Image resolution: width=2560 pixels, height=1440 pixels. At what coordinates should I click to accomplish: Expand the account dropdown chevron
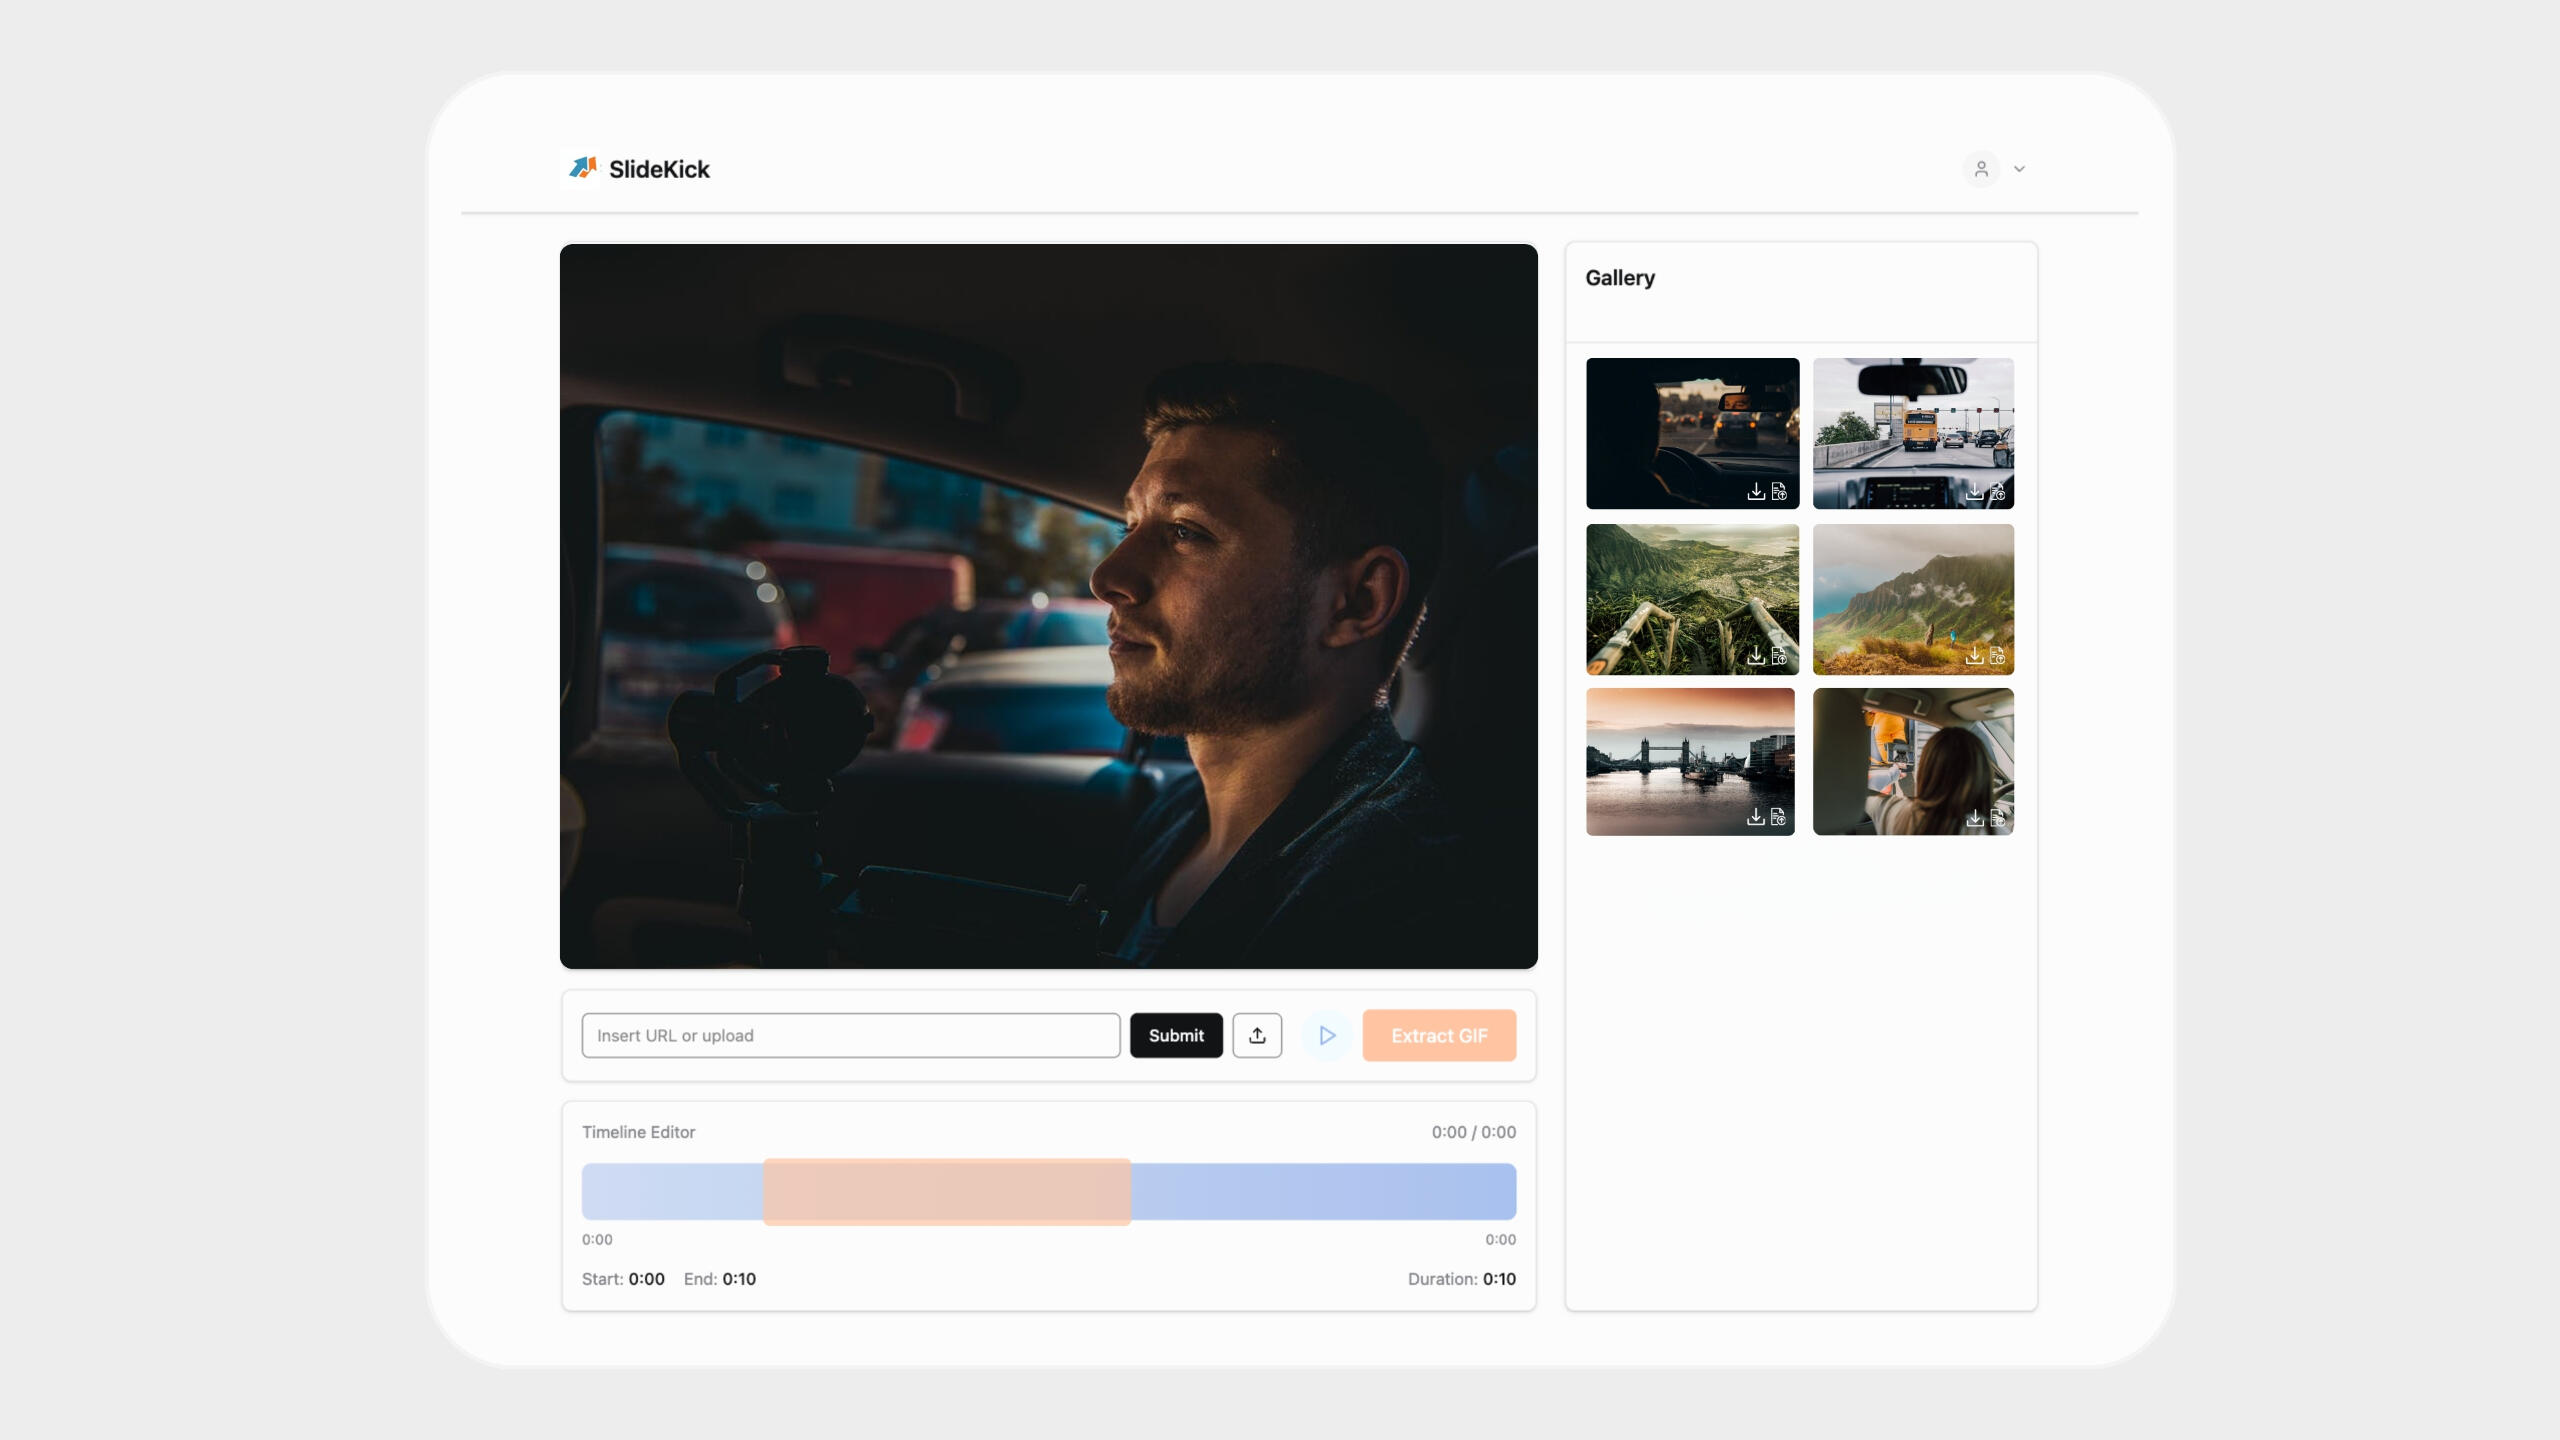click(x=2019, y=169)
